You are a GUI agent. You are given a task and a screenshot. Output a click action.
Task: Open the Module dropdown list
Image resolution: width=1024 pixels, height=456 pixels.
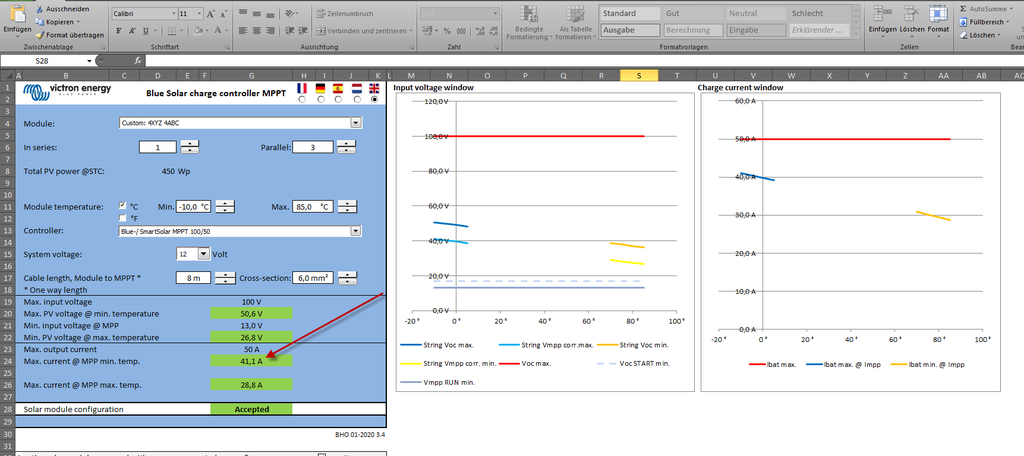pos(356,122)
